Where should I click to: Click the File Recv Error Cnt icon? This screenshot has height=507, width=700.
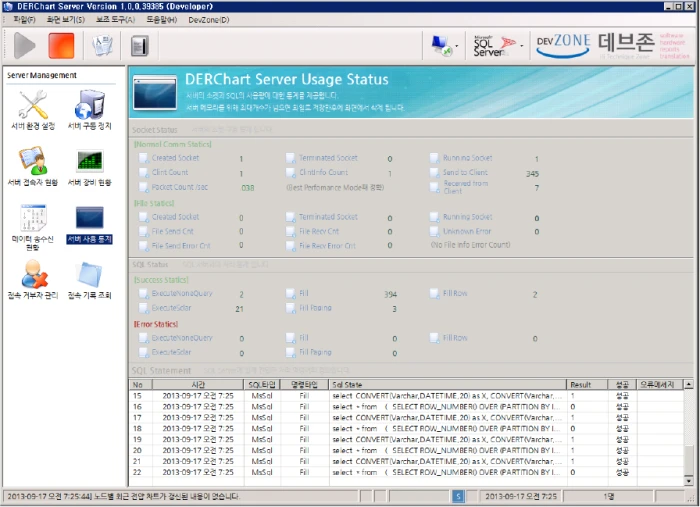point(291,246)
